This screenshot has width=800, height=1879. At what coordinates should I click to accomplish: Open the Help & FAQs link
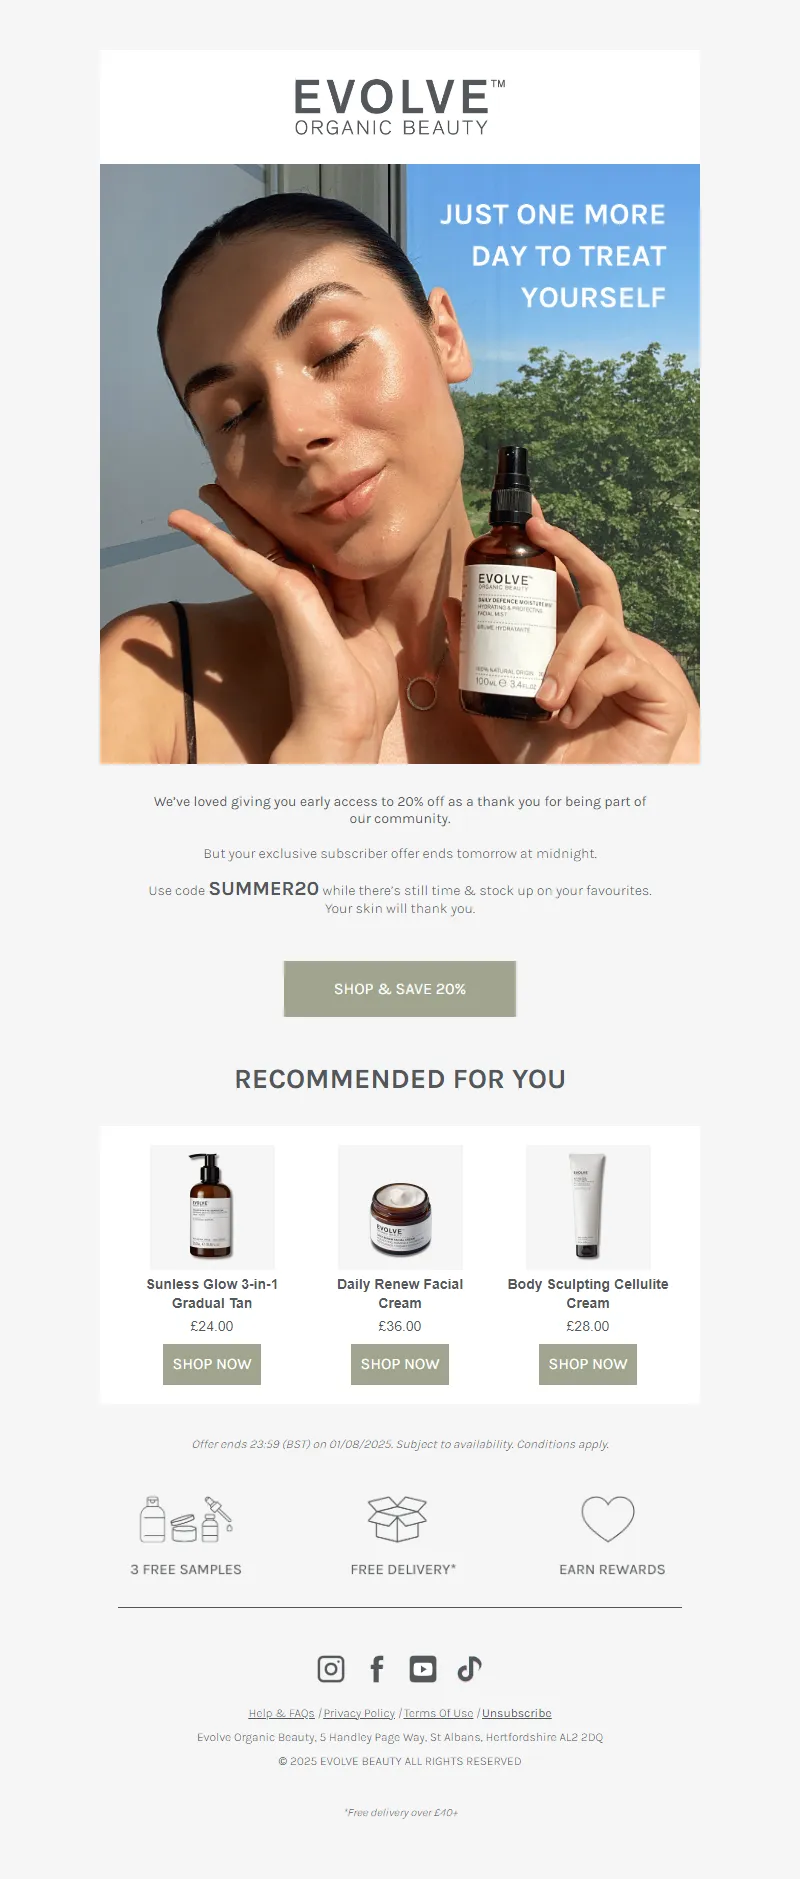coord(281,1713)
